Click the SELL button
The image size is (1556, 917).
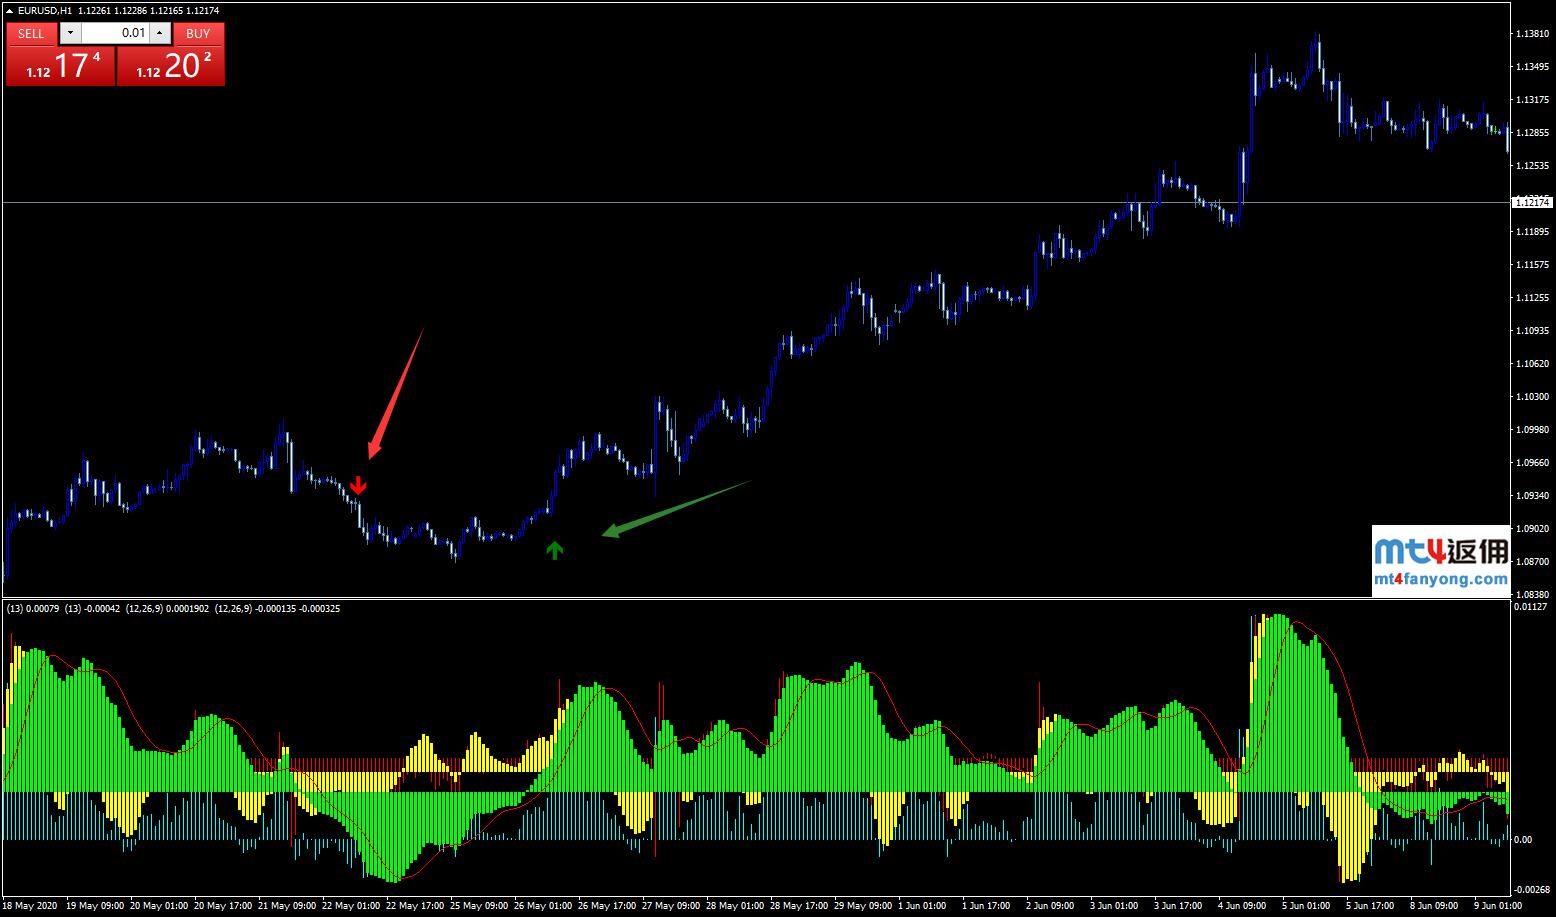click(x=31, y=33)
